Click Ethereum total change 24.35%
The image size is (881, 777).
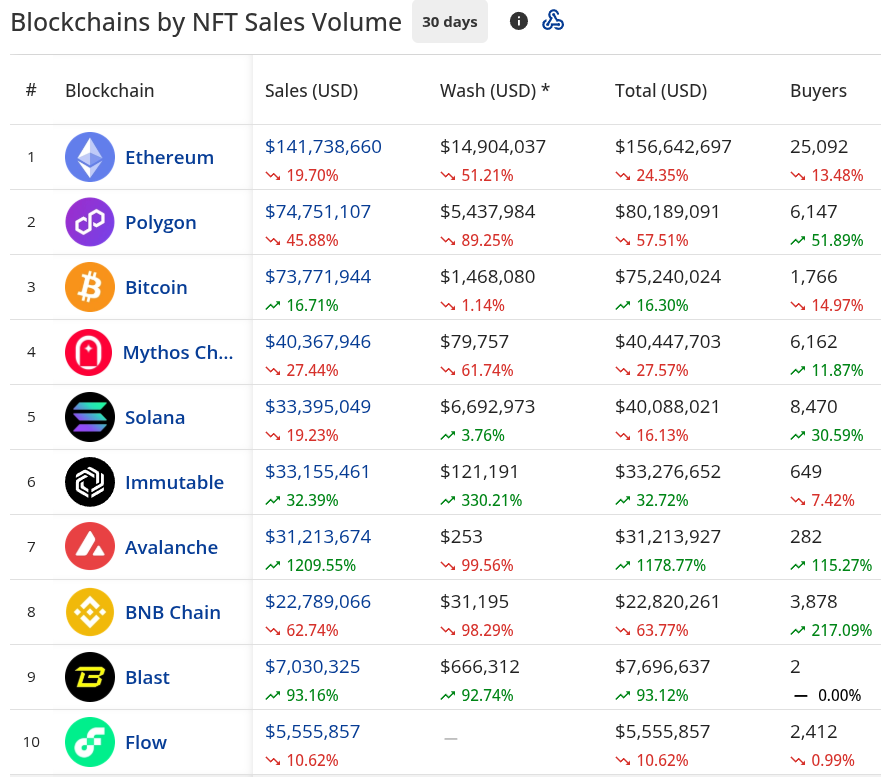tap(652, 175)
